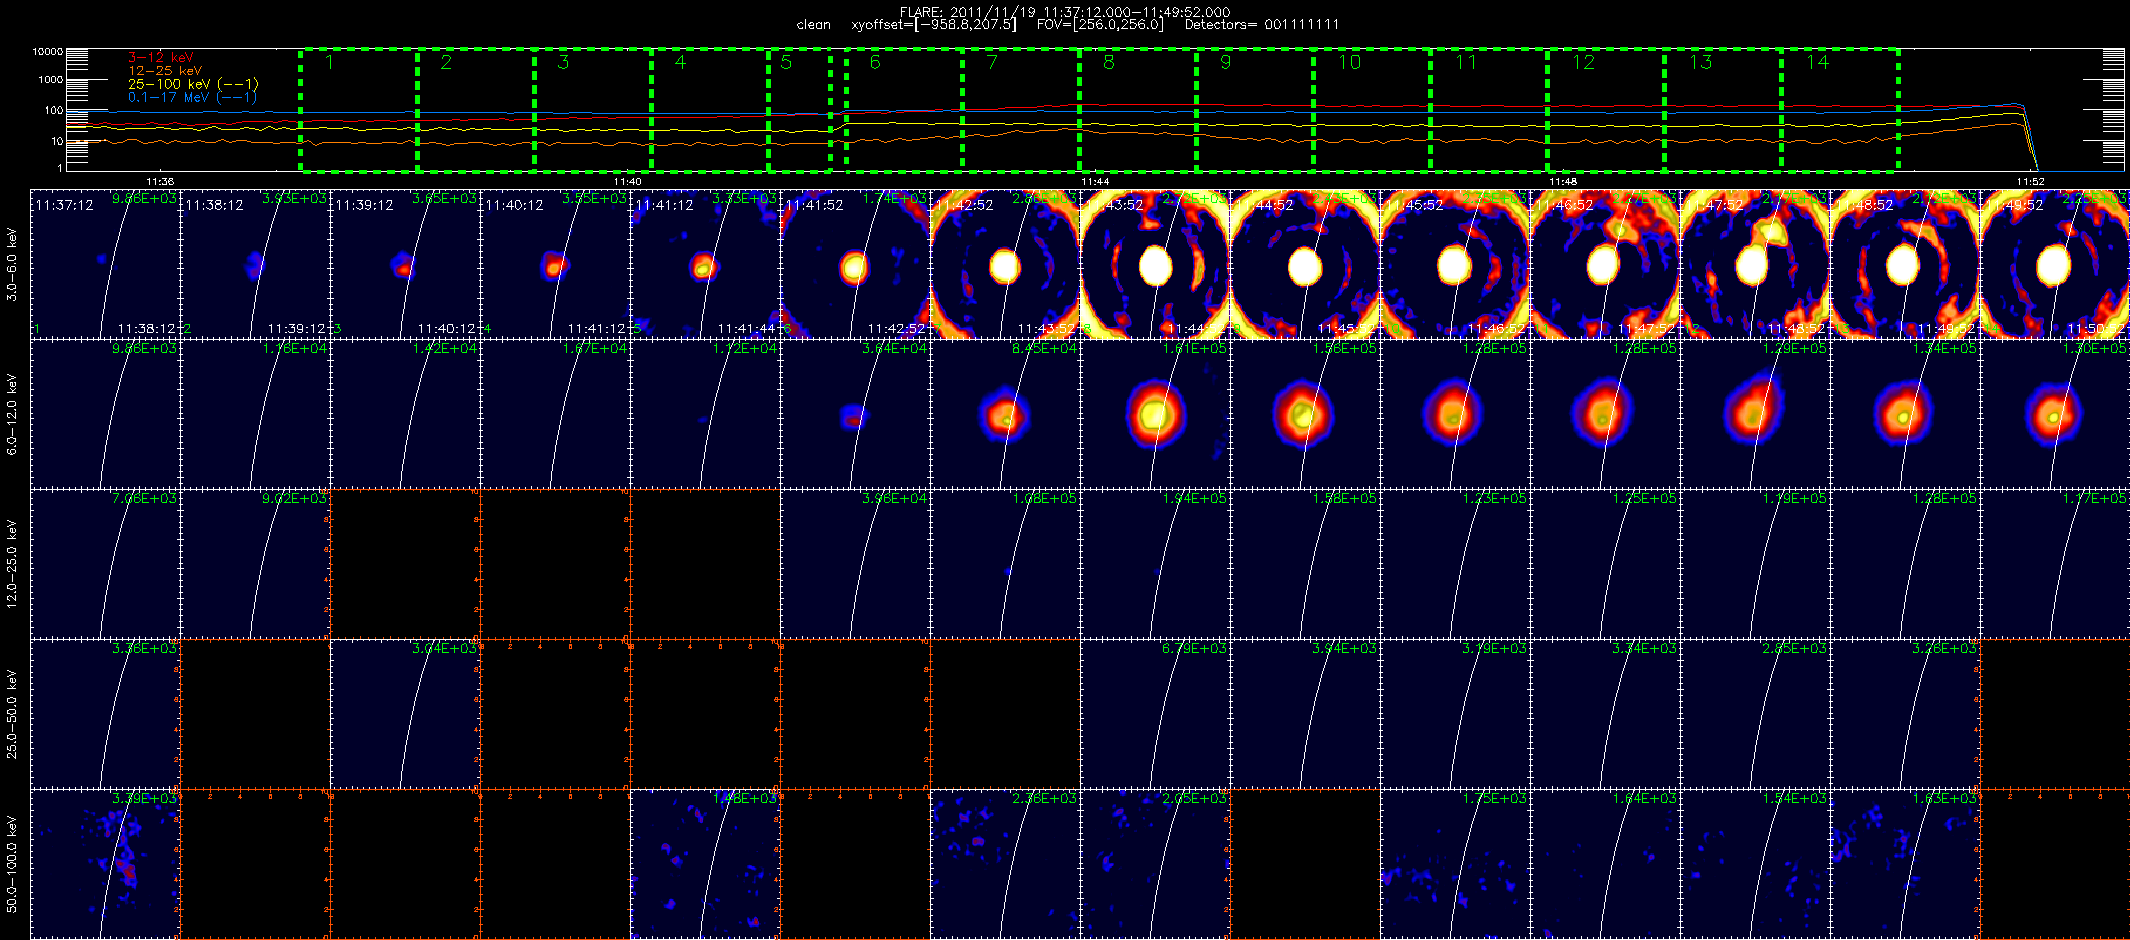Select time interval 7 in the light curve
This screenshot has height=940, width=2130.
pyautogui.click(x=1021, y=109)
